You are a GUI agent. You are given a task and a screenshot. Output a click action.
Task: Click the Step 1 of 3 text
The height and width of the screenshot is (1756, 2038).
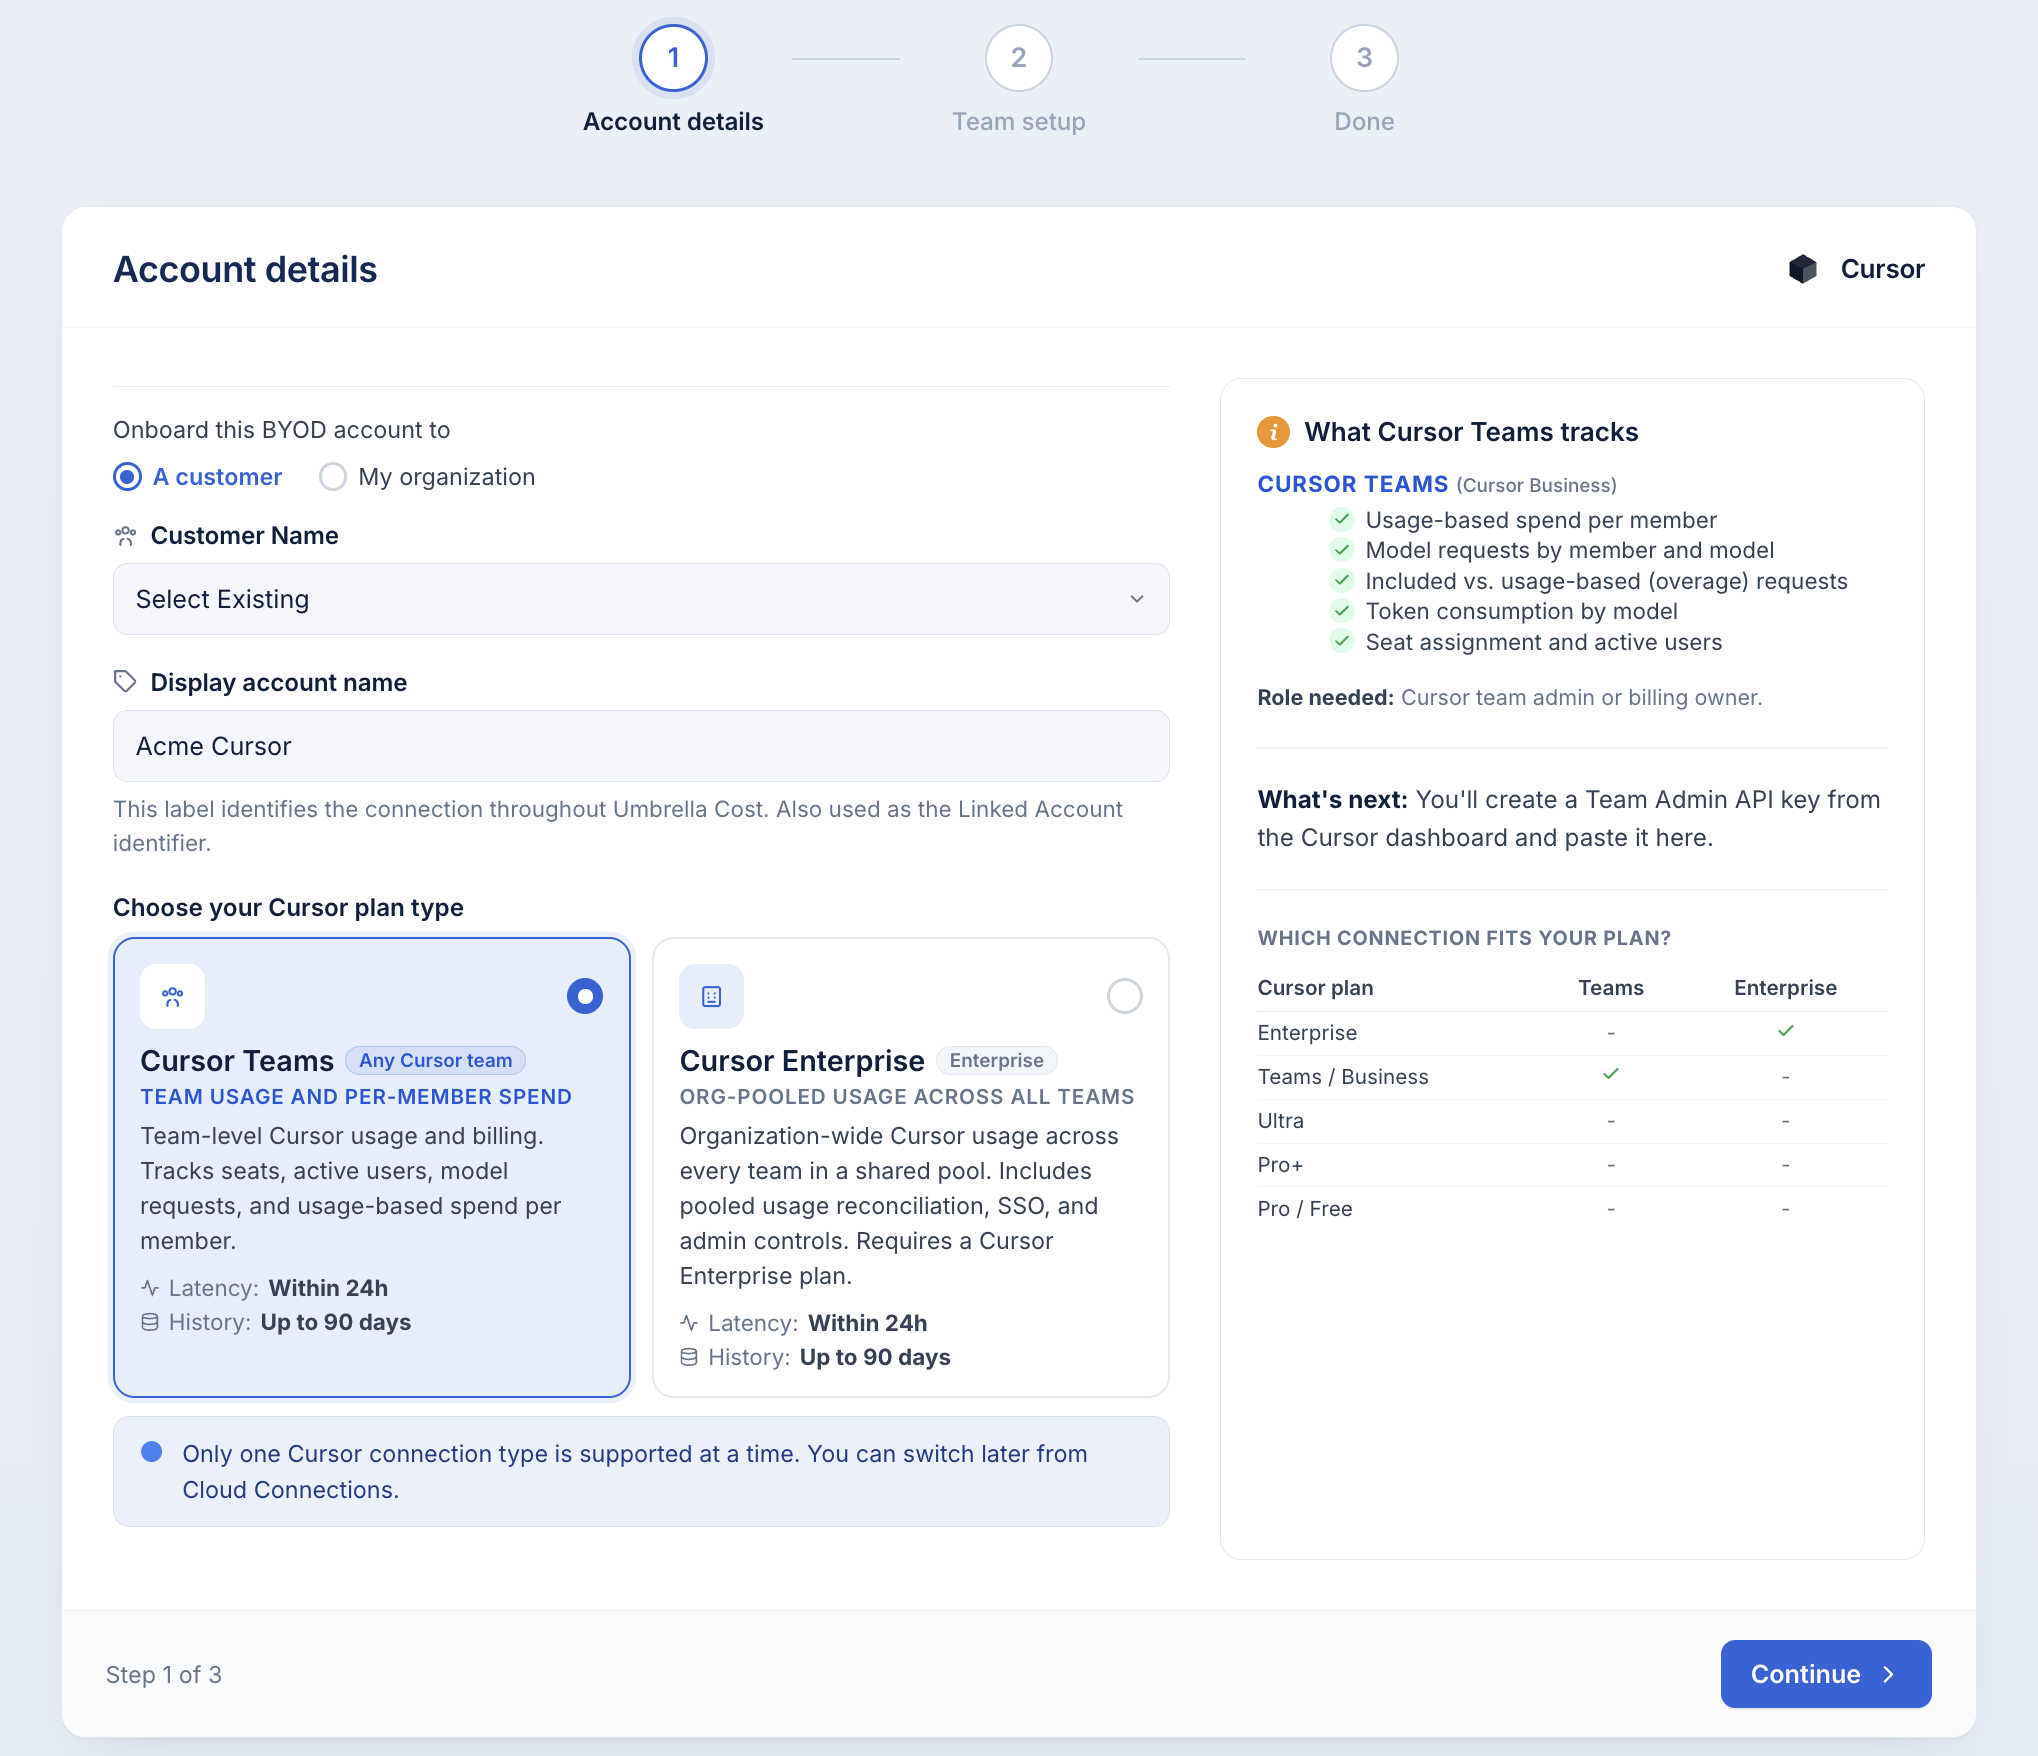pos(164,1675)
